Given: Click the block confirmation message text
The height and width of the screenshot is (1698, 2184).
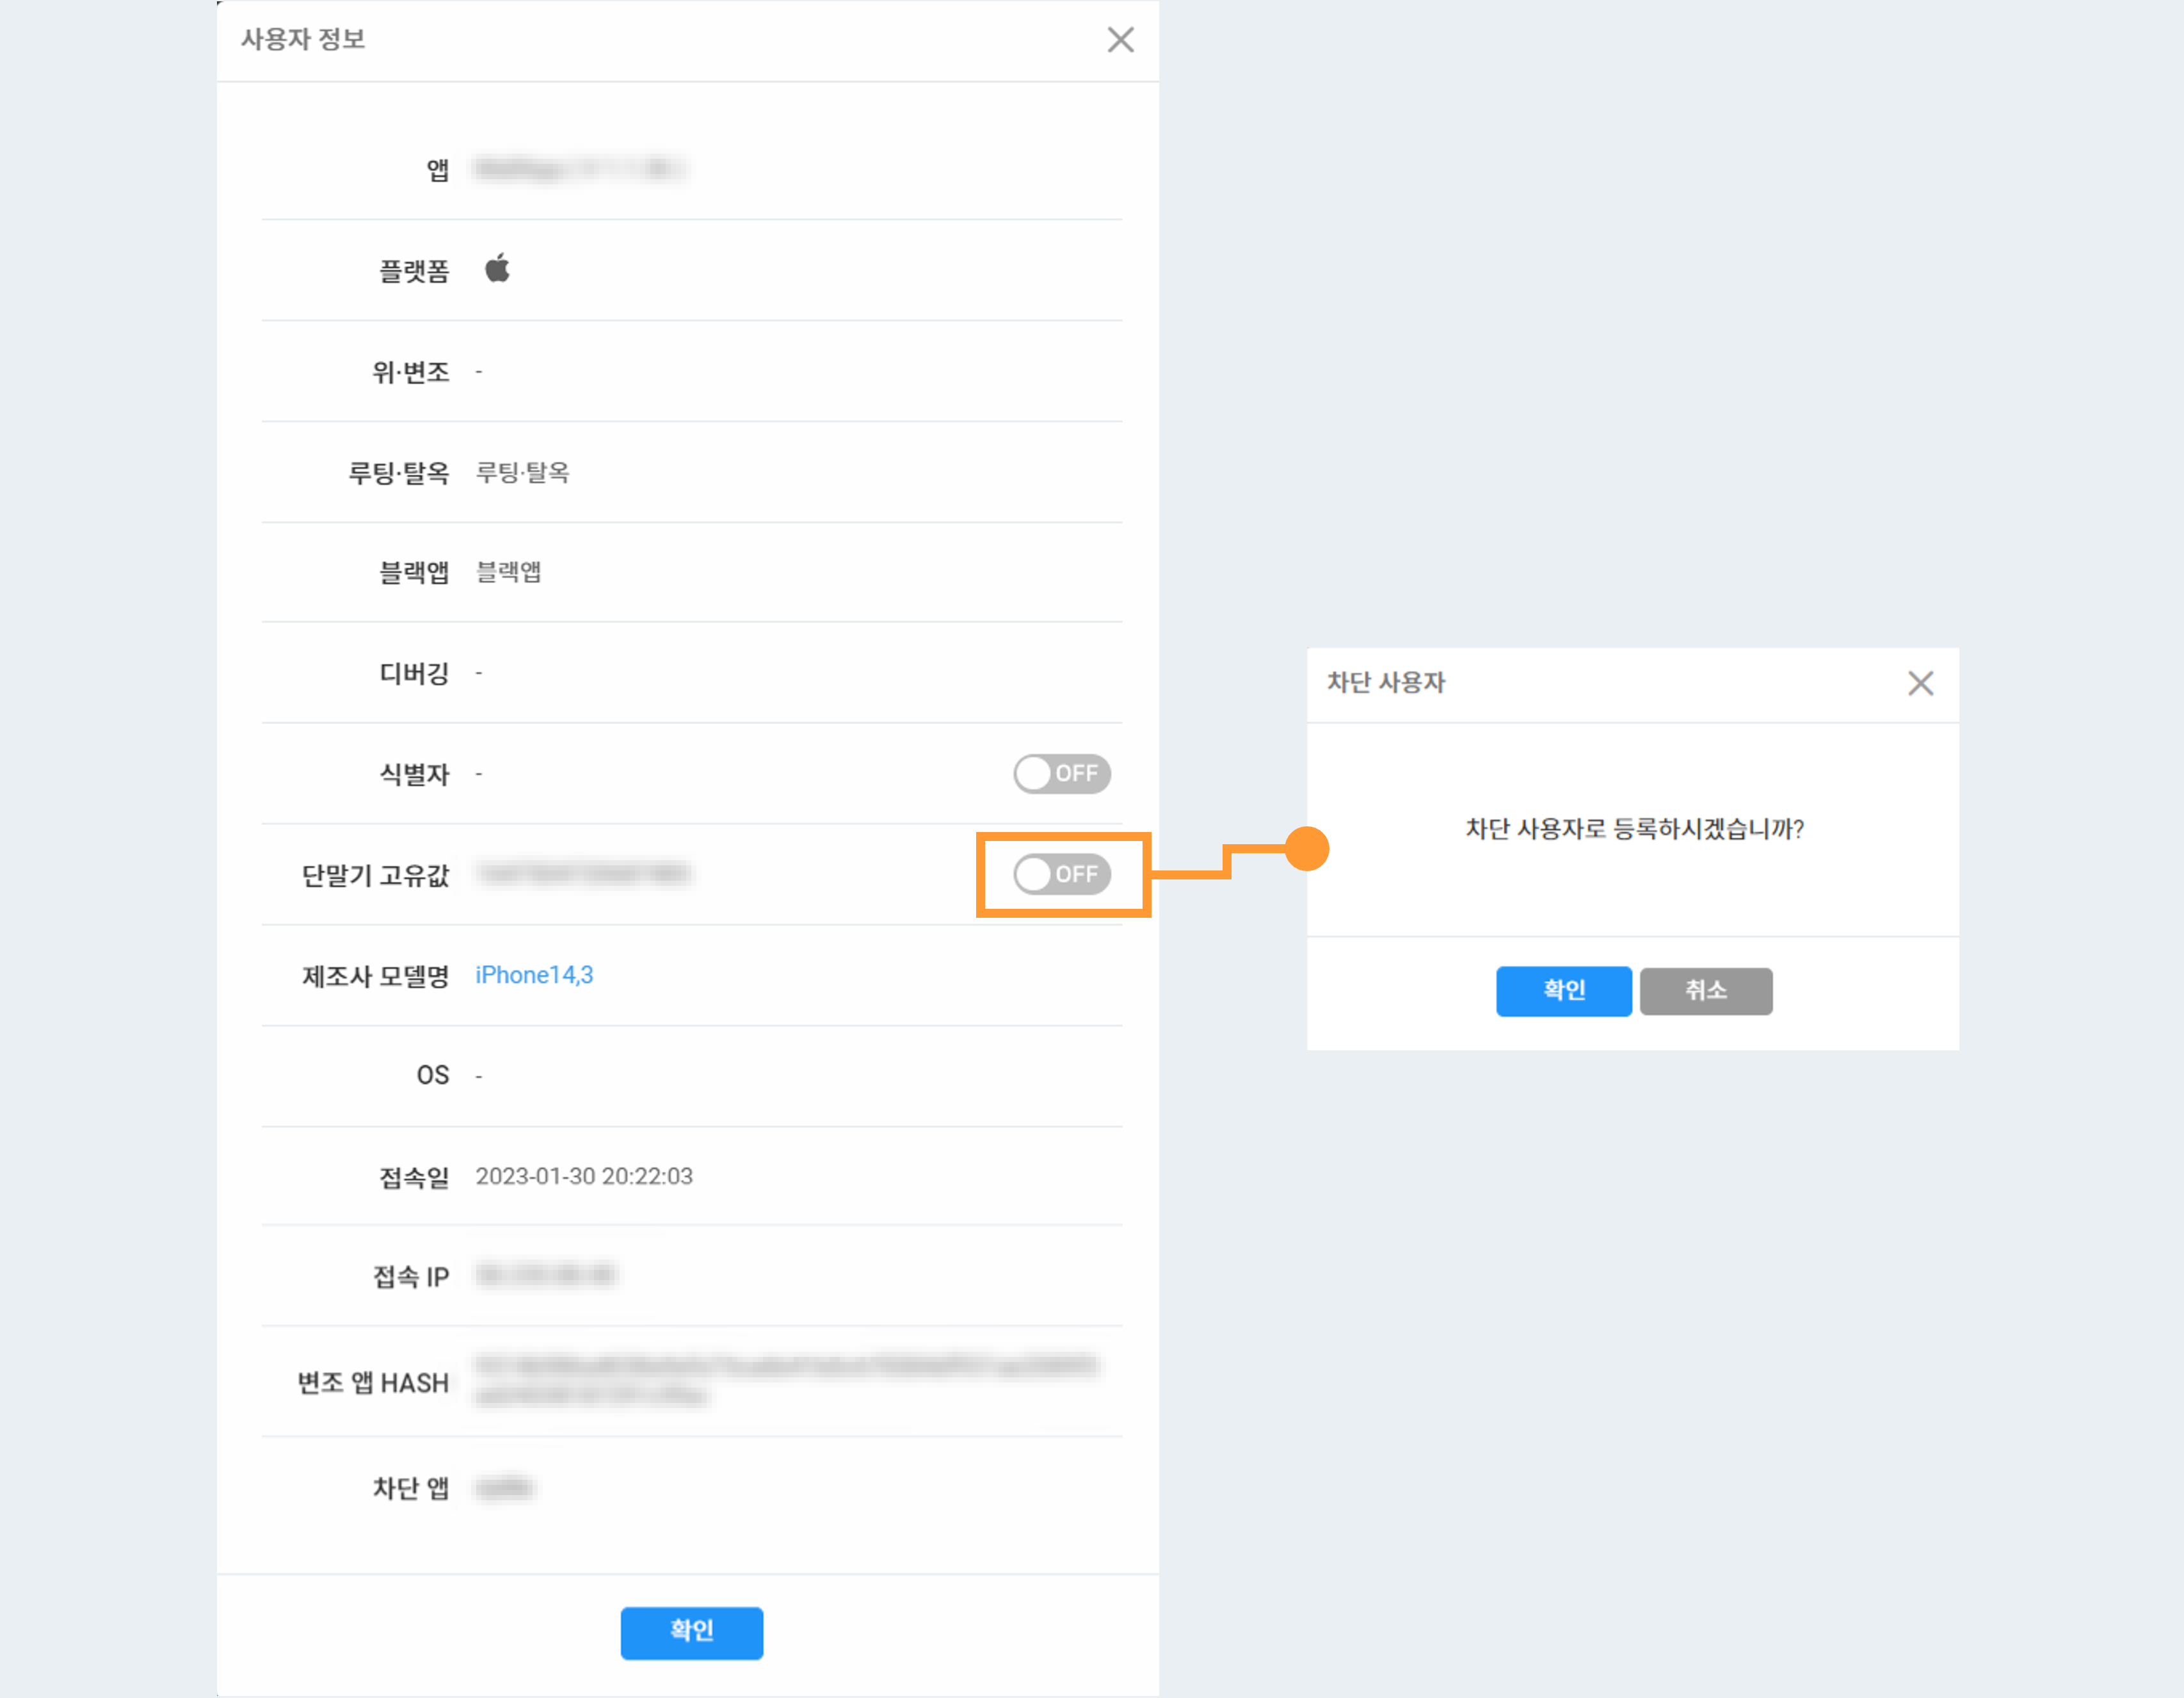Looking at the screenshot, I should tap(1633, 829).
